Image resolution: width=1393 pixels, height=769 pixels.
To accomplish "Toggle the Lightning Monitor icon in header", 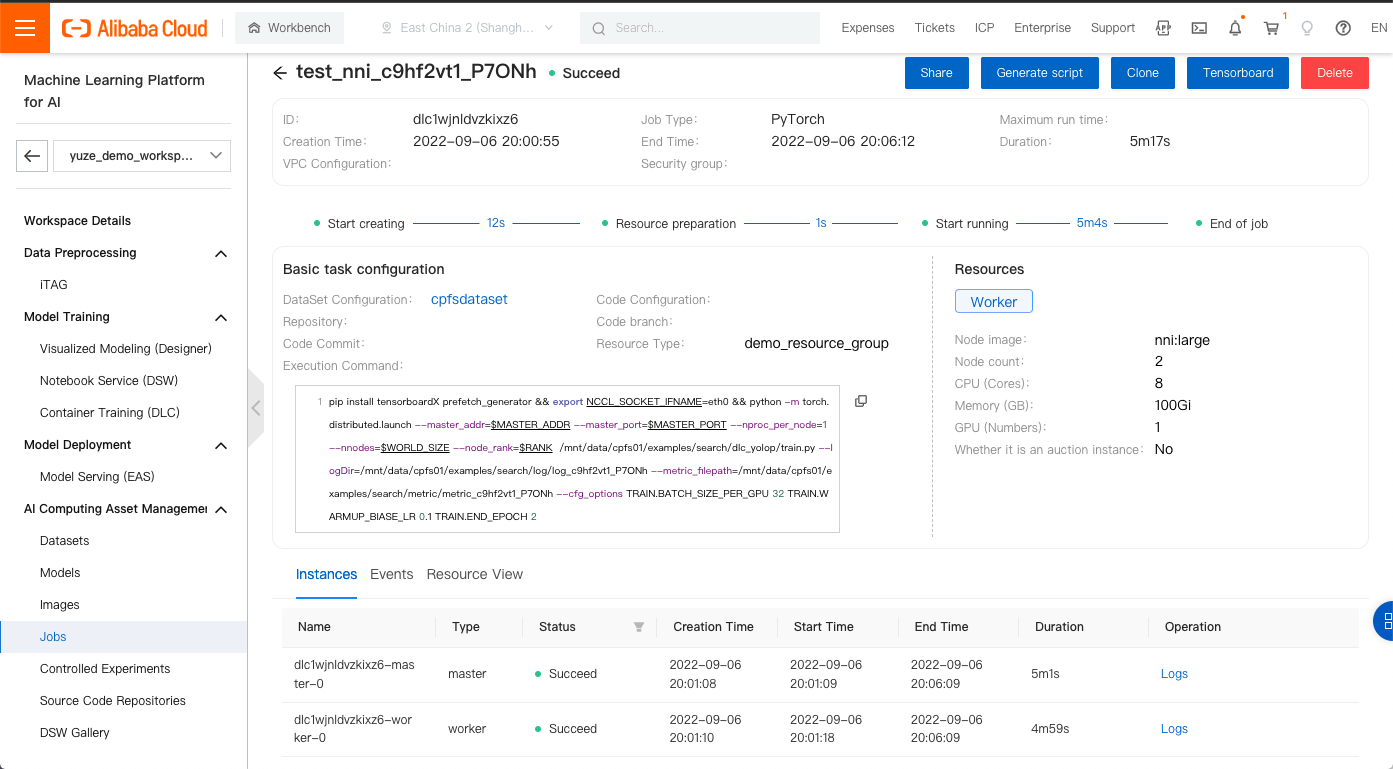I will (1307, 27).
